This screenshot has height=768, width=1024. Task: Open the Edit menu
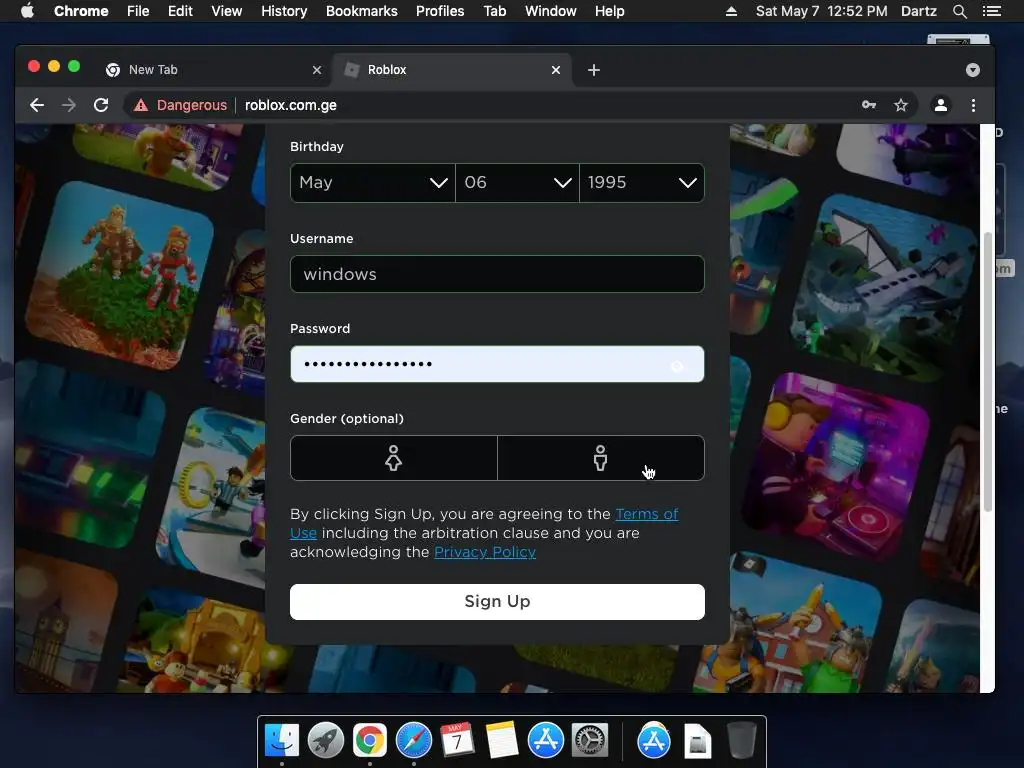coord(180,11)
